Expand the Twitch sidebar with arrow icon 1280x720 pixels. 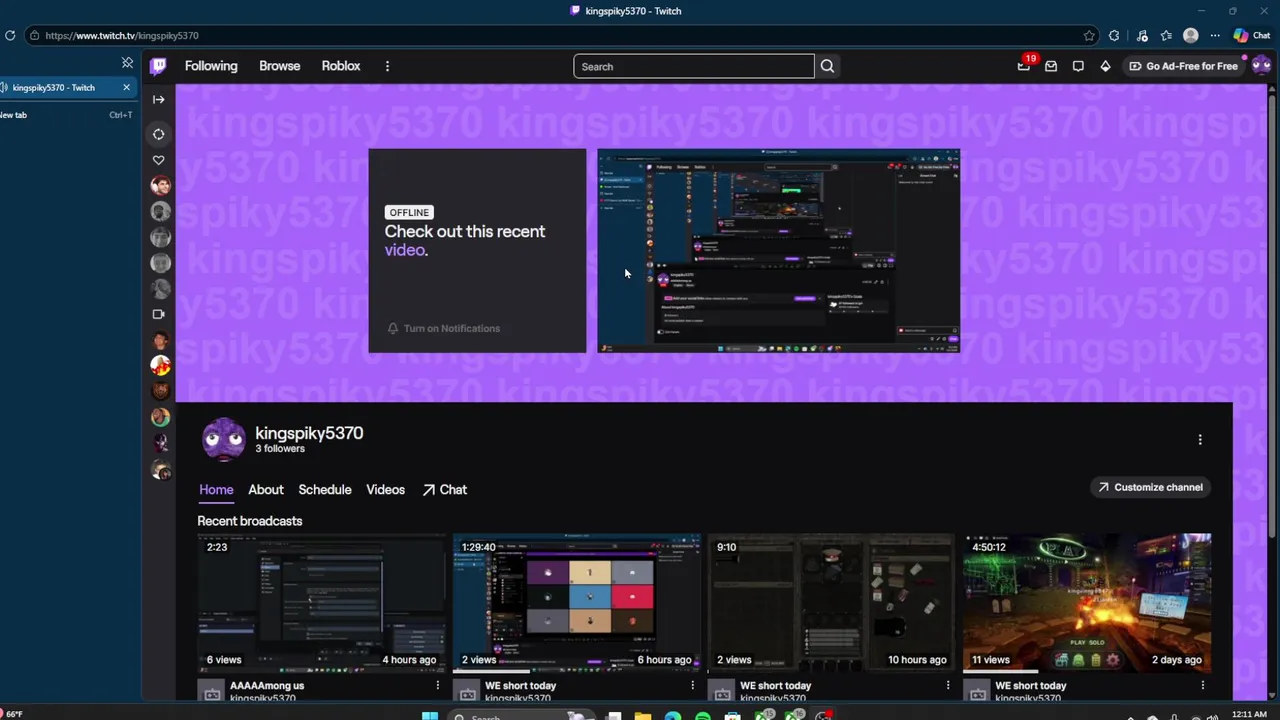158,99
